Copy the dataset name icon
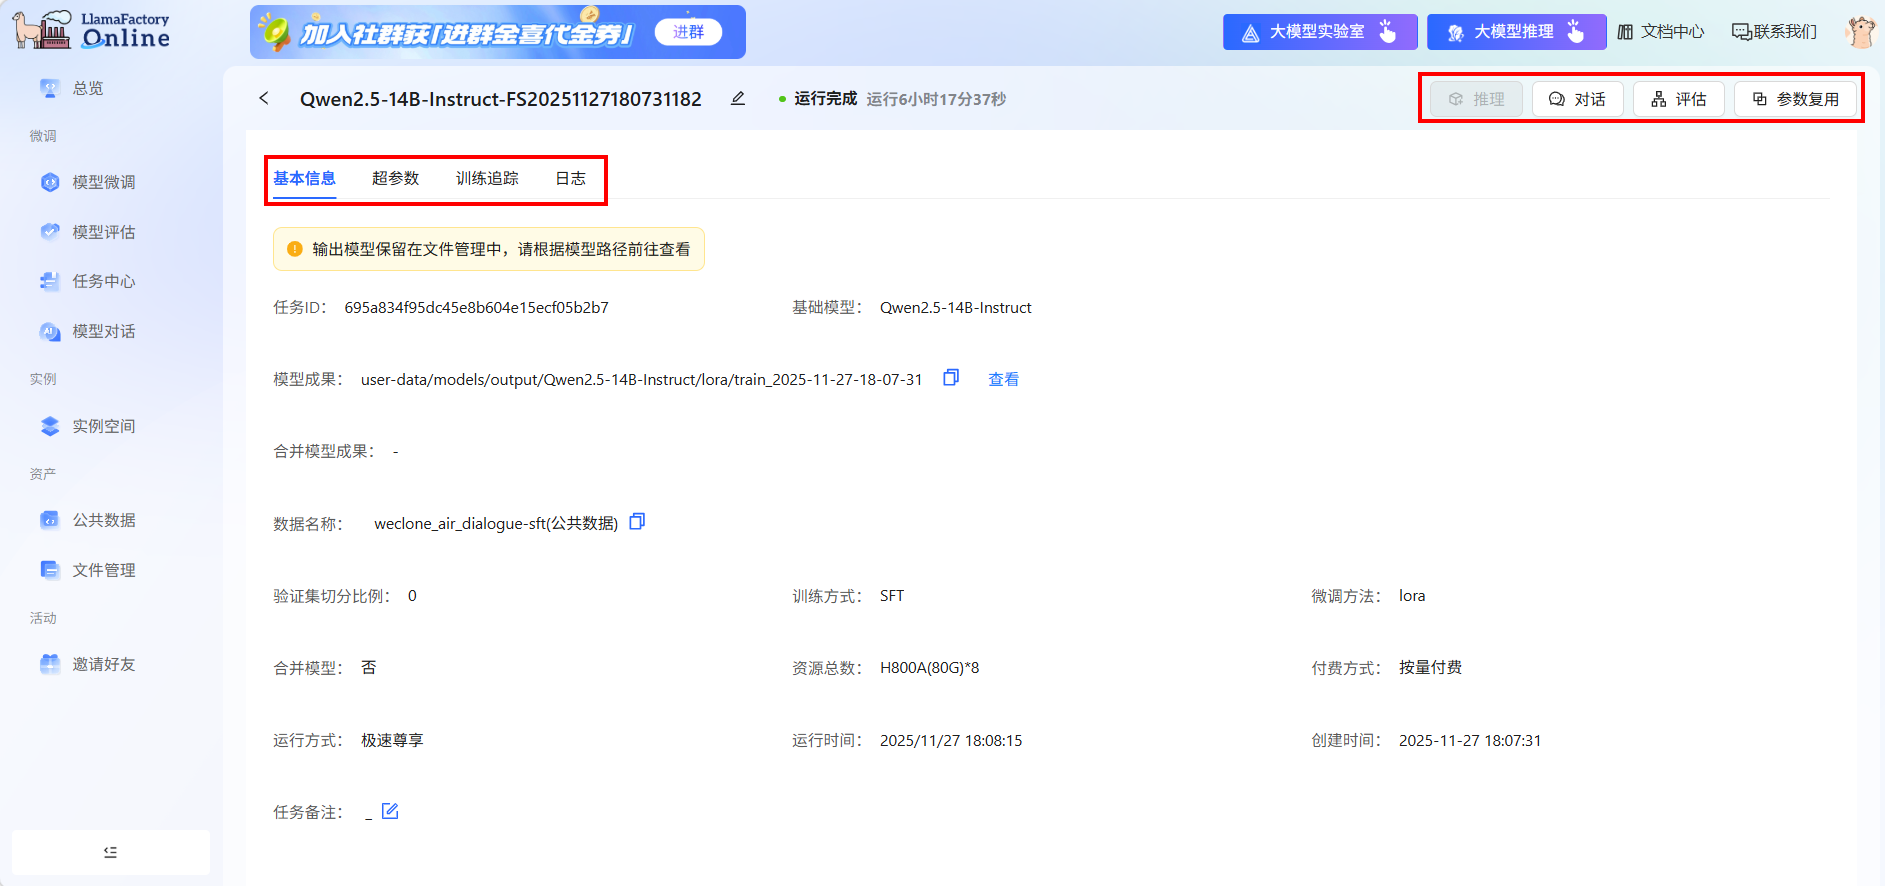The height and width of the screenshot is (886, 1885). (x=637, y=522)
